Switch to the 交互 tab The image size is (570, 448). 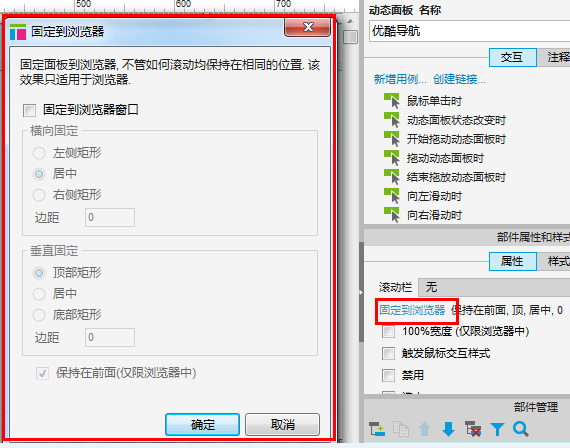point(513,57)
